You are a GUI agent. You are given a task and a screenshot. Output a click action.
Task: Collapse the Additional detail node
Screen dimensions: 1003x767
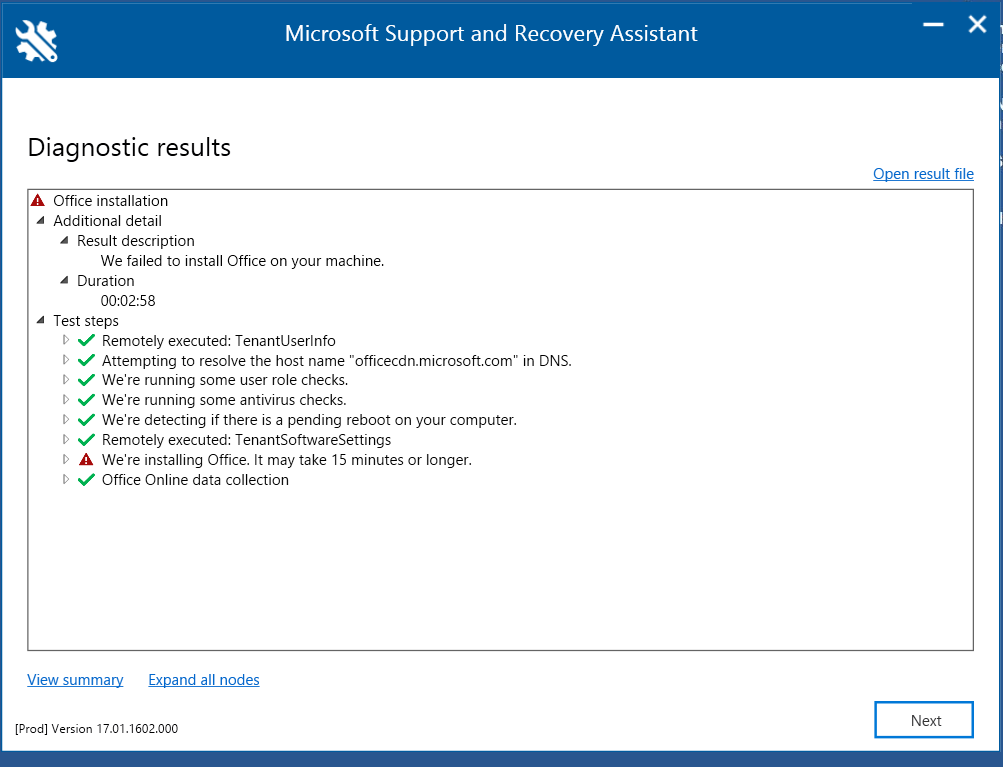pos(41,221)
